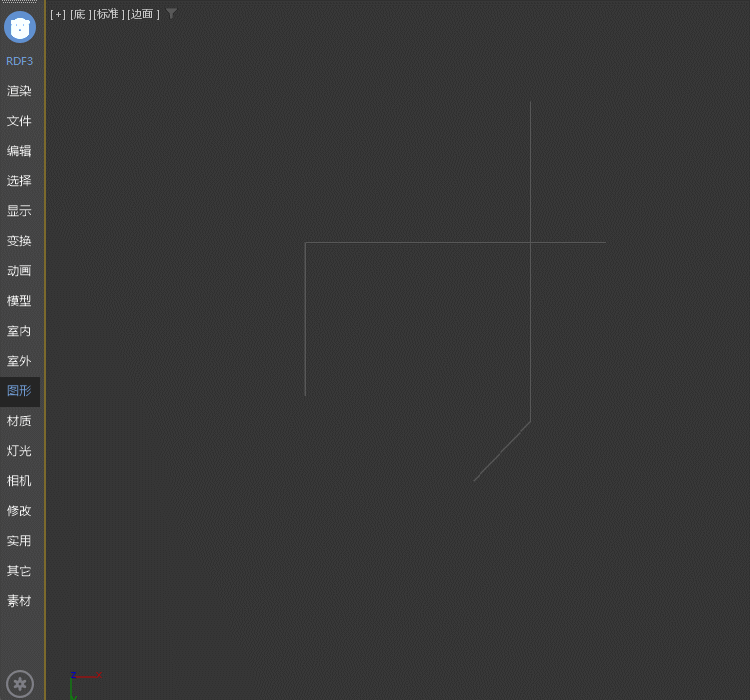This screenshot has height=700, width=750.
Task: Switch to the 灯光 (Lights) category
Action: coord(20,451)
